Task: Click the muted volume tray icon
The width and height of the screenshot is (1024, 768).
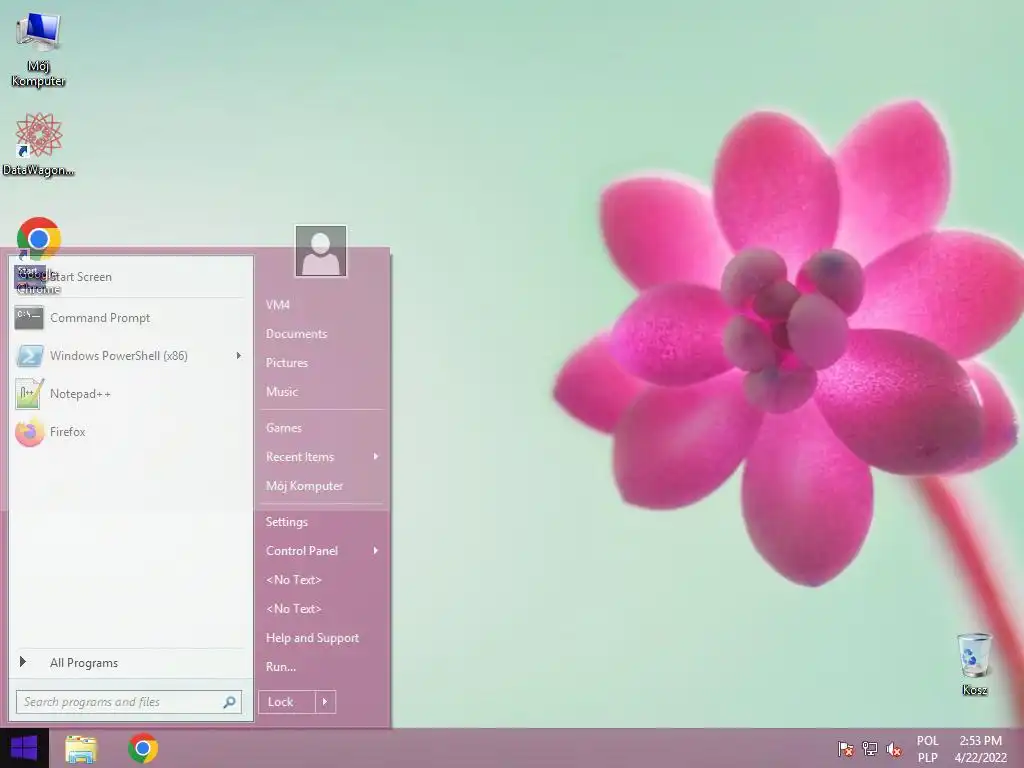Action: (x=894, y=749)
